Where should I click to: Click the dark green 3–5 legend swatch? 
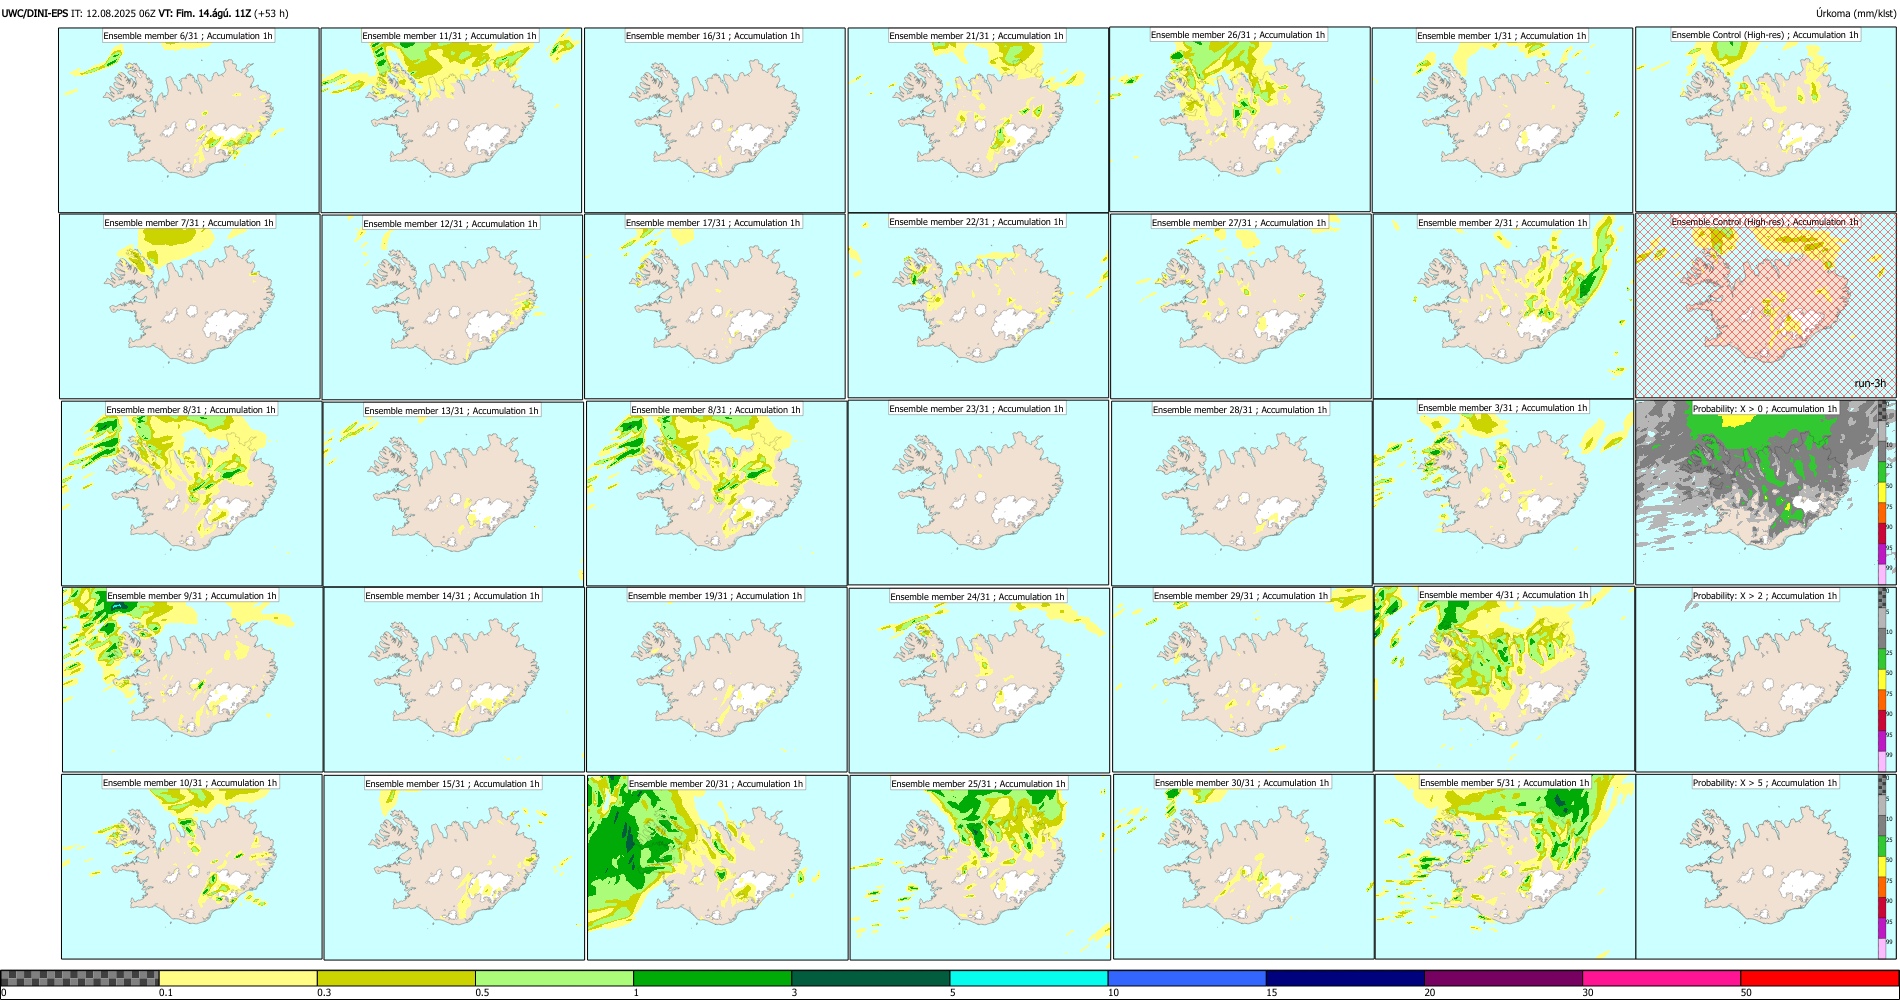pos(870,978)
